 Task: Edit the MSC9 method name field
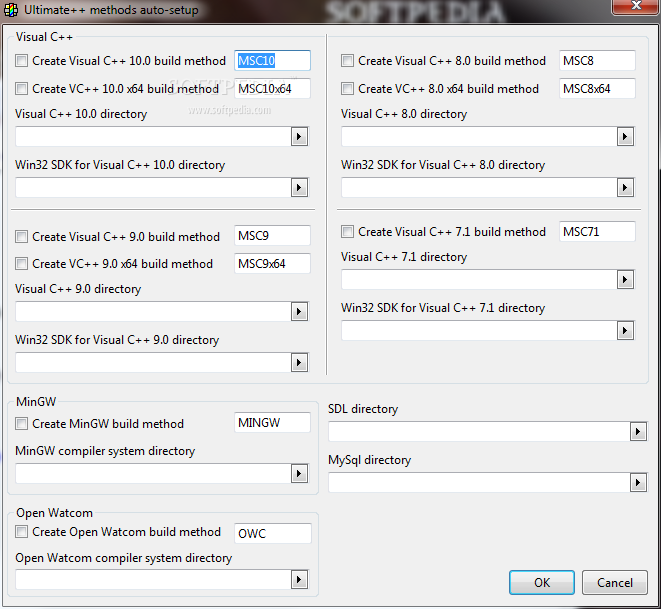pyautogui.click(x=272, y=236)
